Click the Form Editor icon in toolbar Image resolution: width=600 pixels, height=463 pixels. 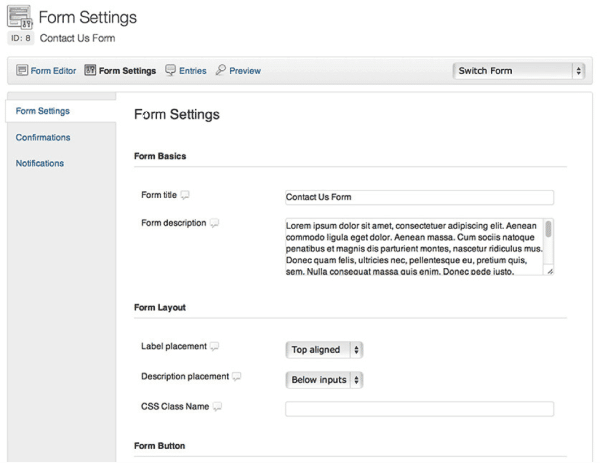point(22,71)
